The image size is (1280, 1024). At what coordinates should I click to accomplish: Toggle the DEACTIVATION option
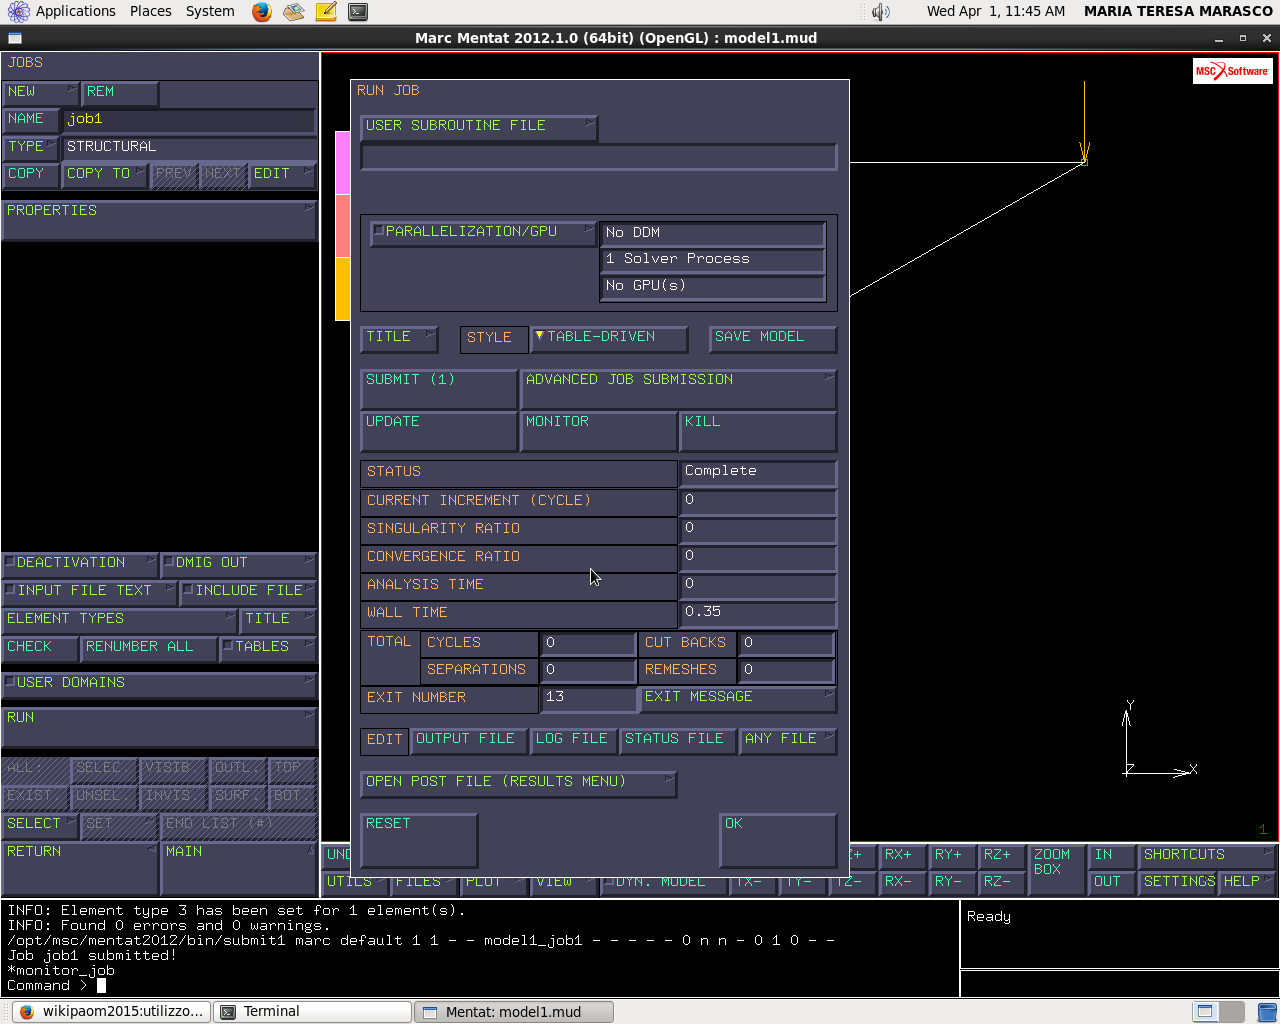coord(9,562)
